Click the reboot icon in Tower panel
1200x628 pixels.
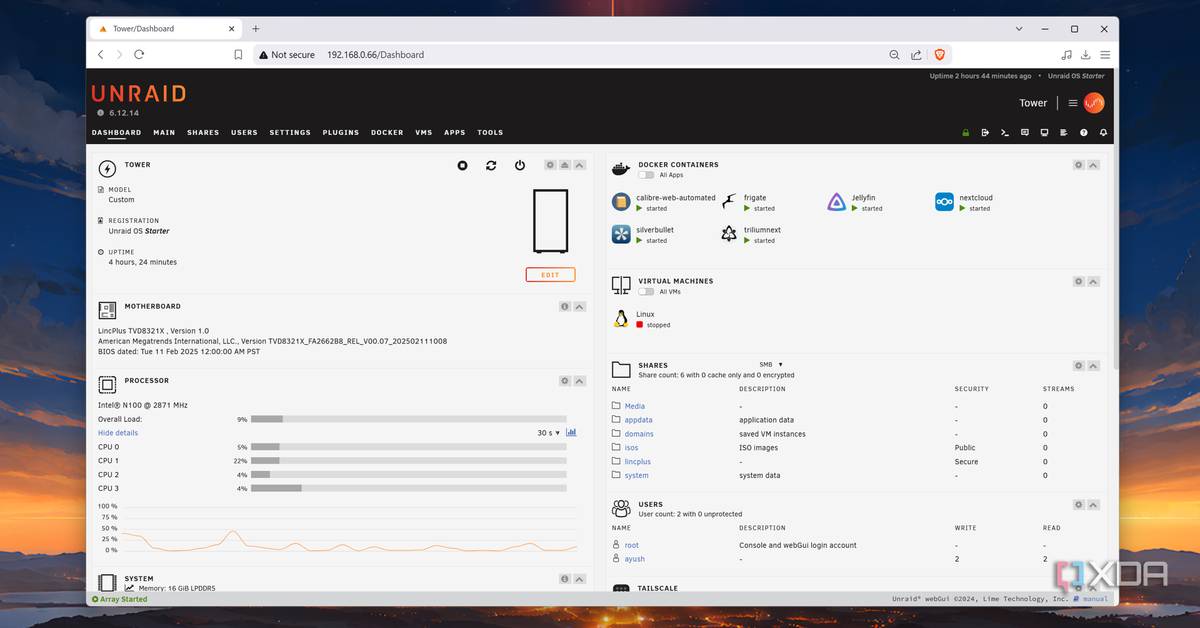[x=491, y=165]
